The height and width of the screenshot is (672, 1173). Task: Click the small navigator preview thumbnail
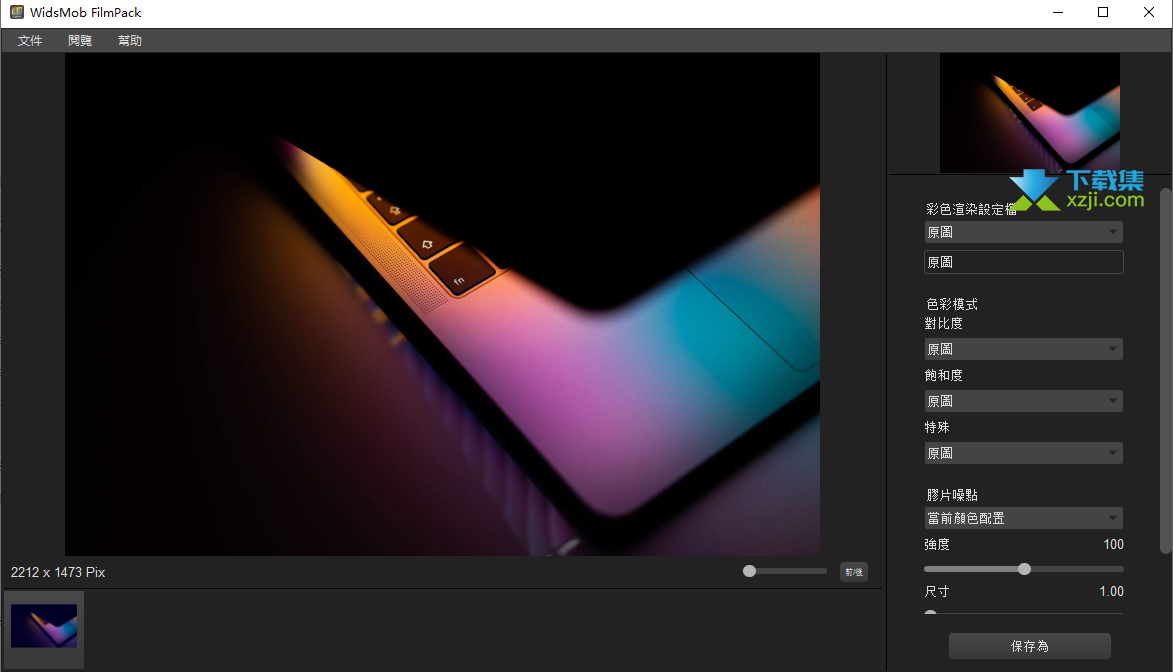coord(1030,113)
